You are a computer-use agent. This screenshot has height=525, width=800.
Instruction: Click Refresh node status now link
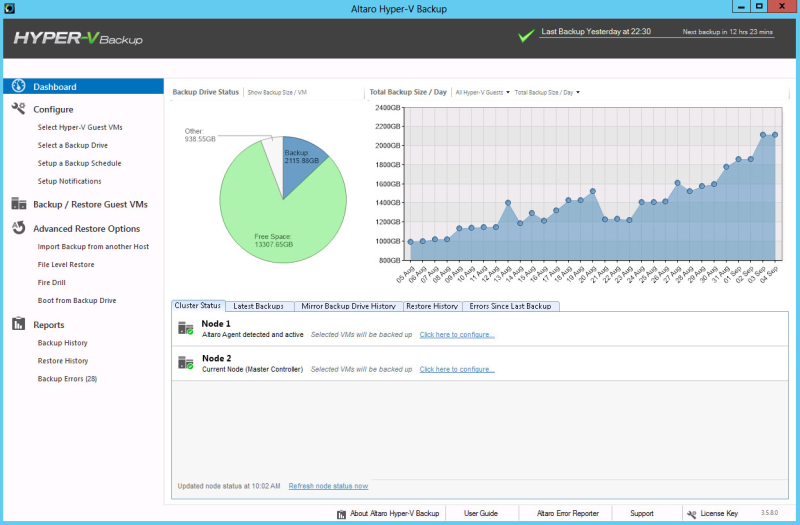[328, 486]
